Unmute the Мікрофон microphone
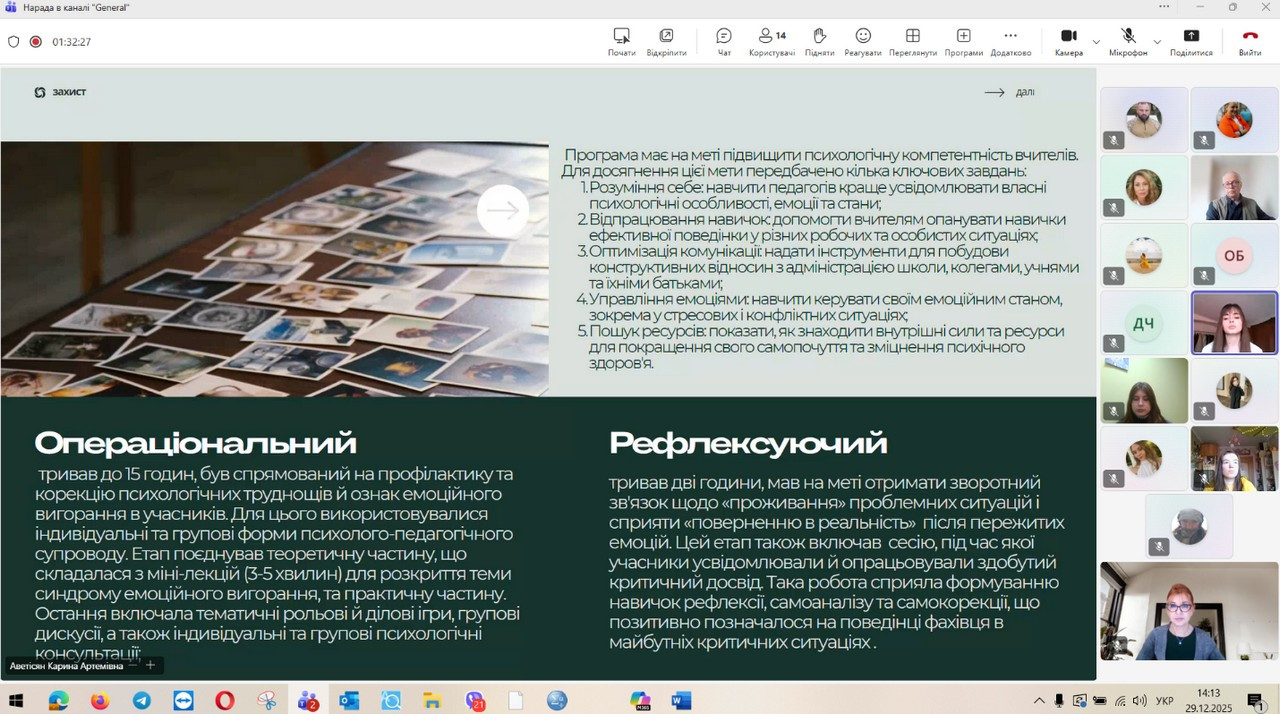This screenshot has width=1280, height=714. [x=1128, y=41]
